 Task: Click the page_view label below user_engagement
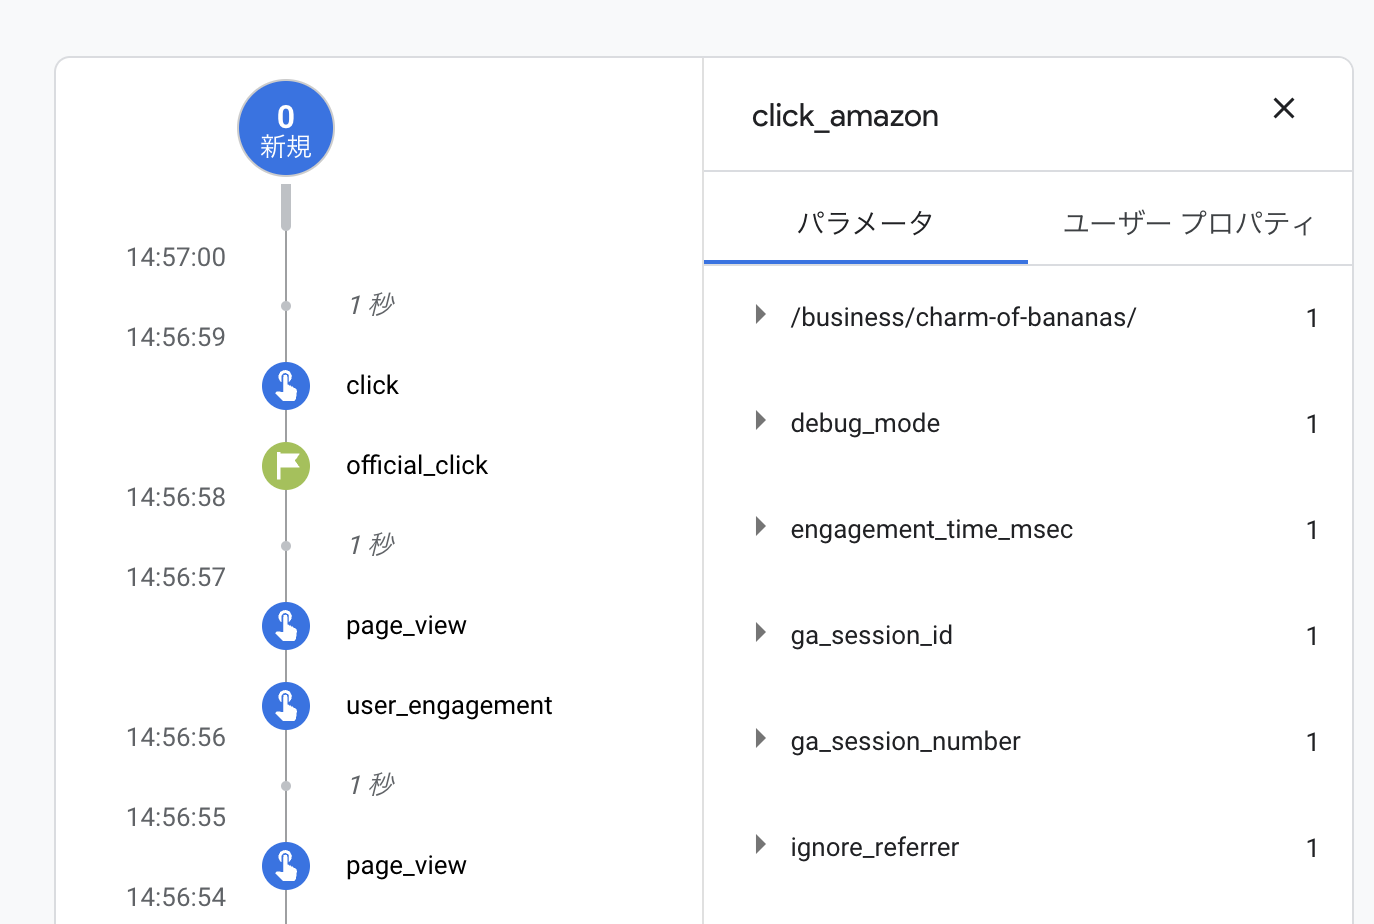coord(406,866)
